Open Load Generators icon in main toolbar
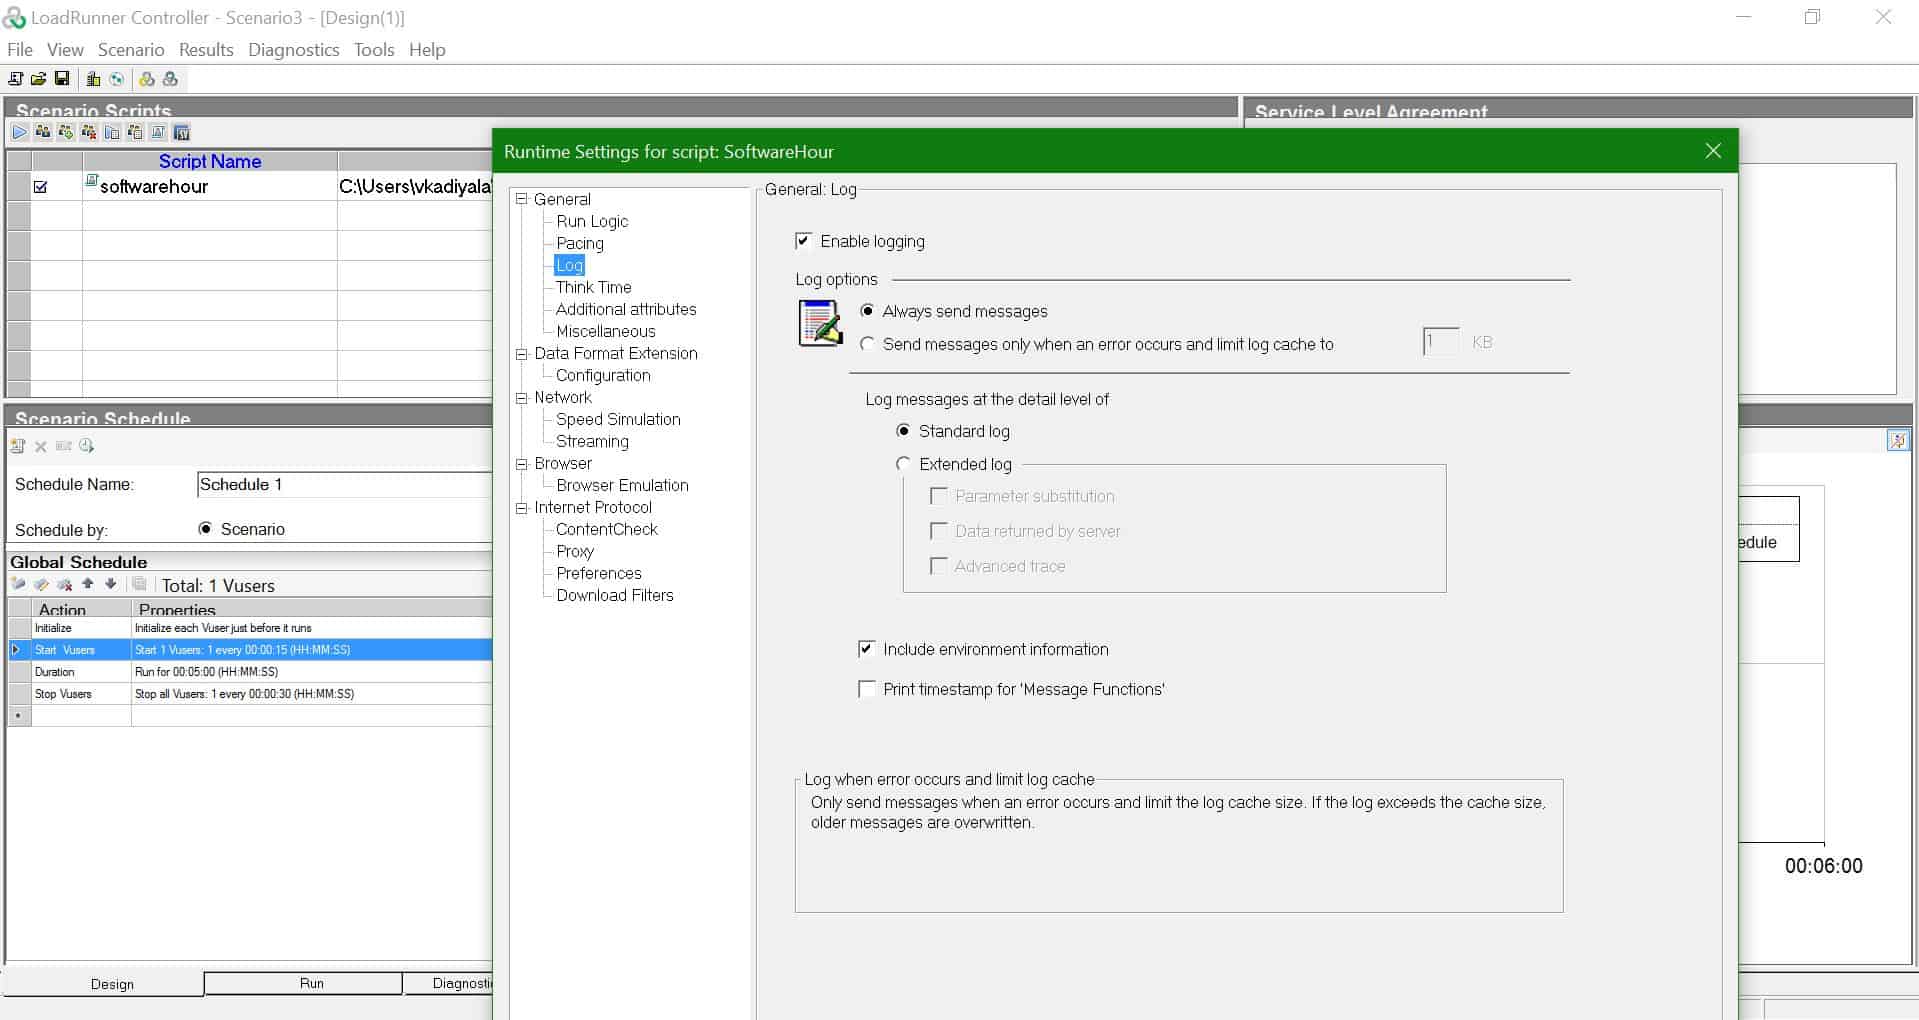The image size is (1919, 1020). [94, 79]
